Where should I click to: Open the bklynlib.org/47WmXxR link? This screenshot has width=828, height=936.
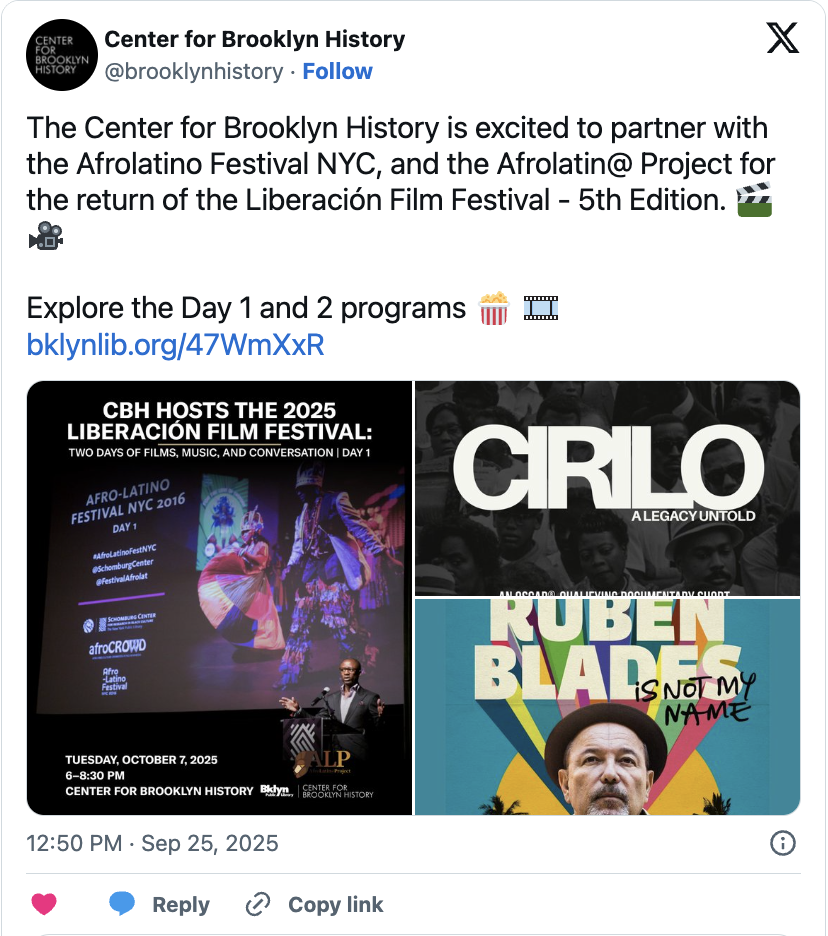[176, 344]
